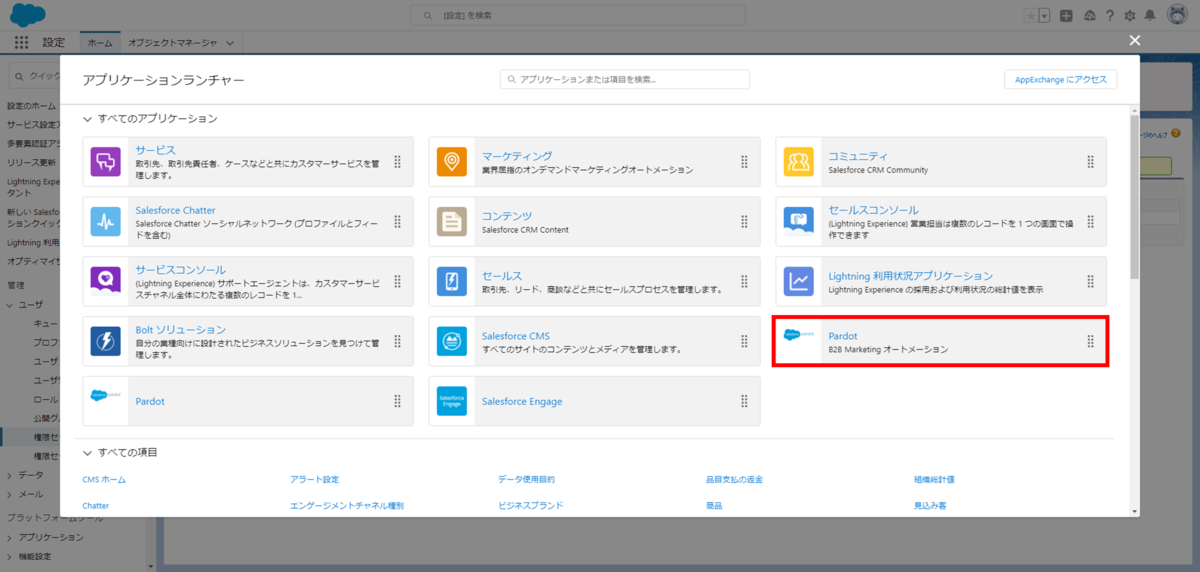
Task: Open the Trailhead guidance icon
Action: pyautogui.click(x=1089, y=16)
